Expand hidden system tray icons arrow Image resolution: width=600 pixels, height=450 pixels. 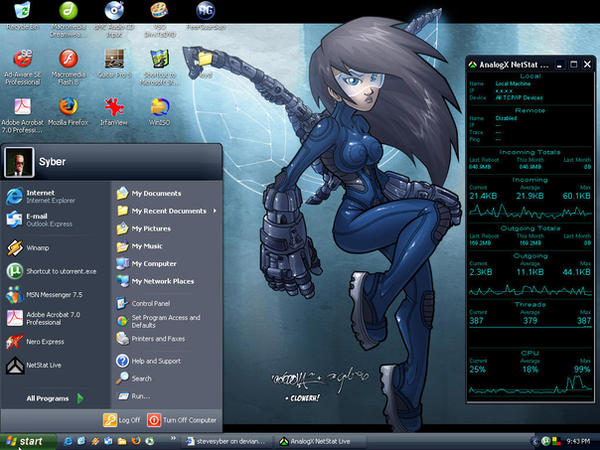[535, 441]
